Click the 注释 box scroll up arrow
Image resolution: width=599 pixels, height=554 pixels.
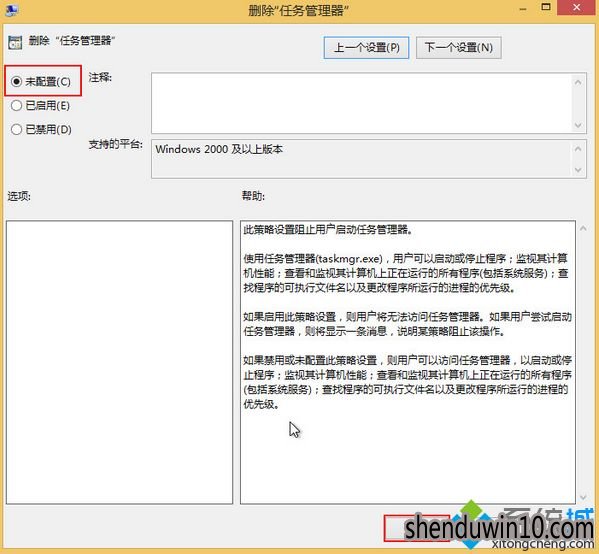[x=578, y=82]
